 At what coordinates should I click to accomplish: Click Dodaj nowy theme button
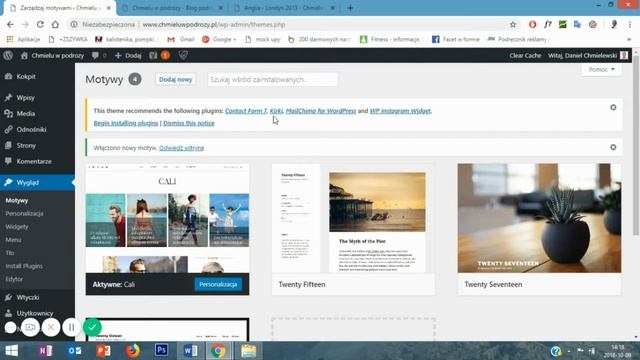pos(176,80)
